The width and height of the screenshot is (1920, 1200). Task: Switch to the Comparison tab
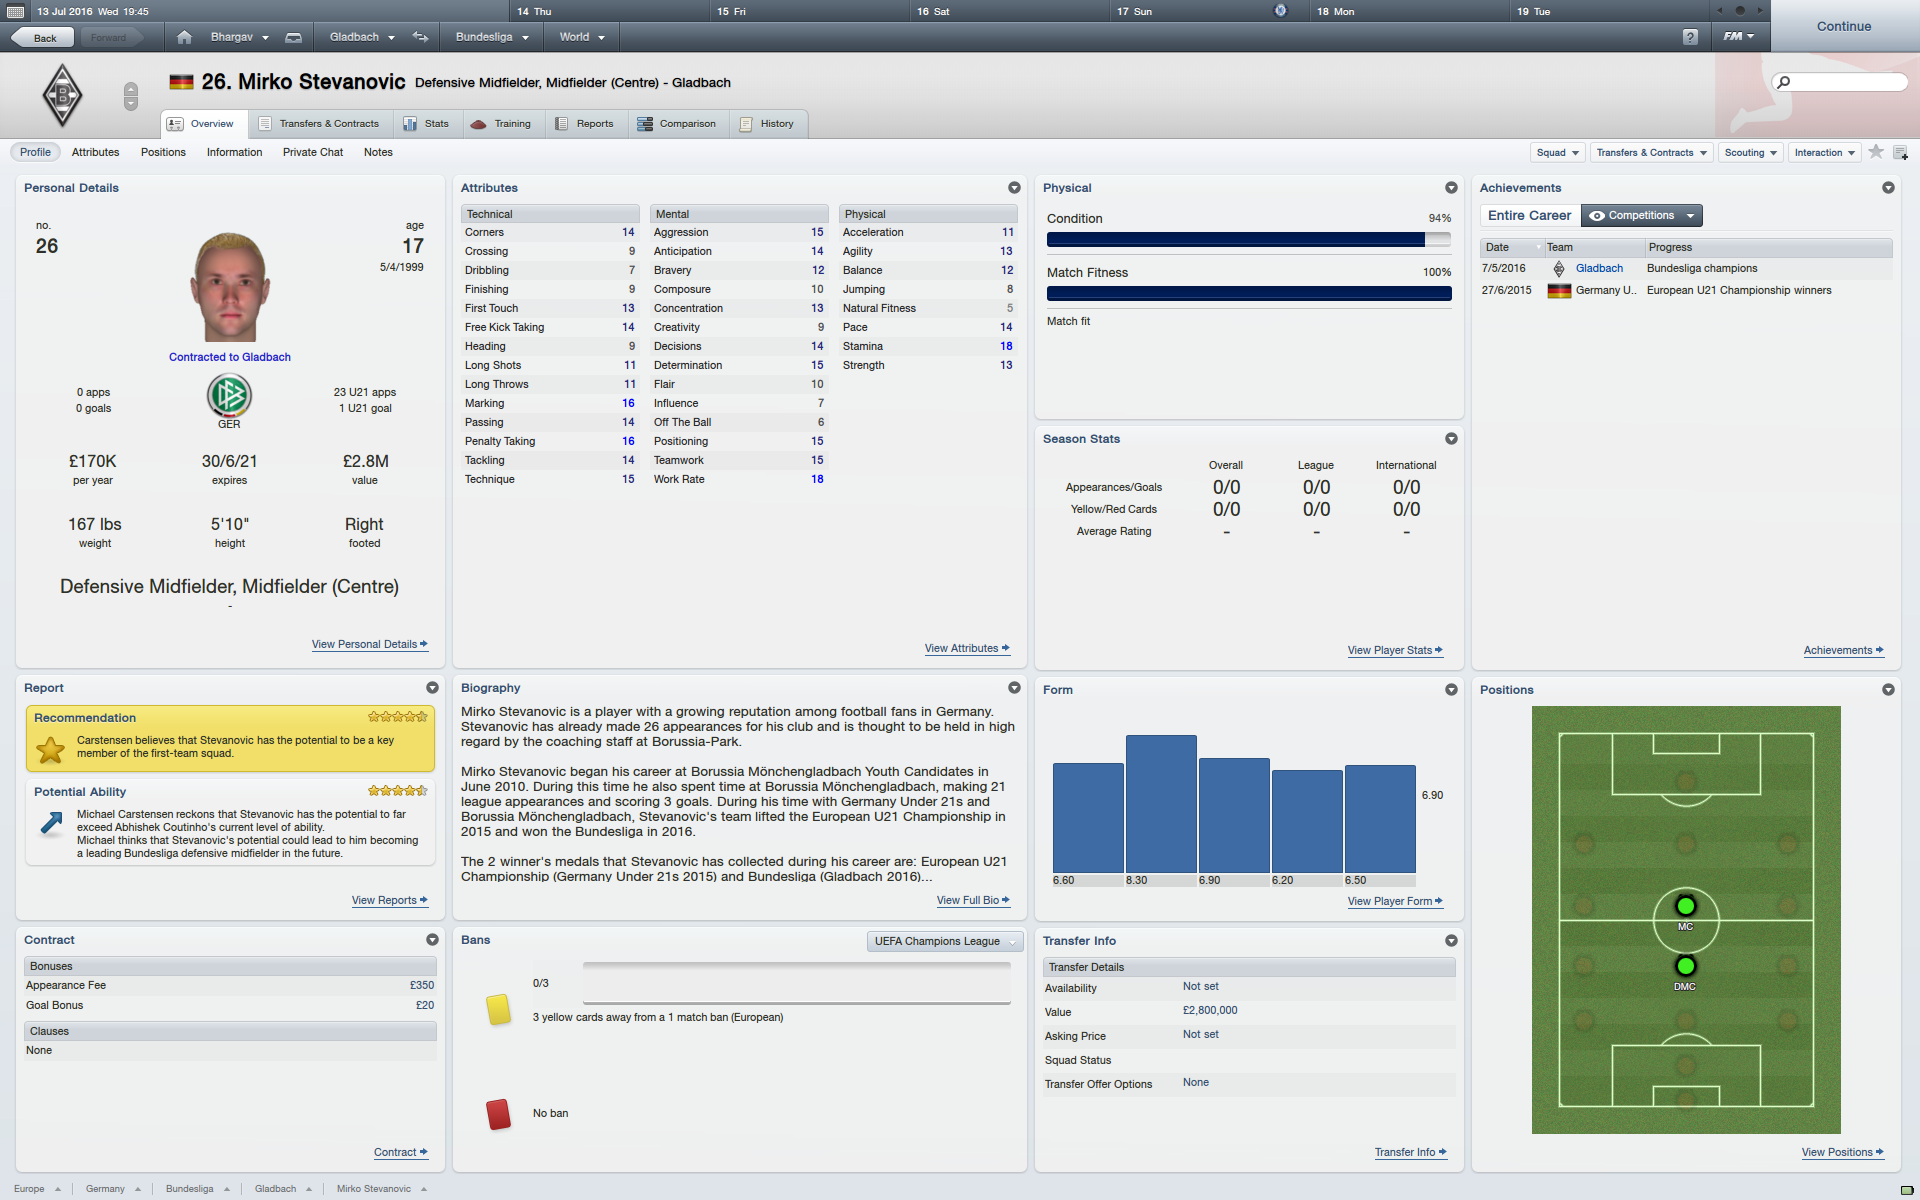(x=677, y=124)
